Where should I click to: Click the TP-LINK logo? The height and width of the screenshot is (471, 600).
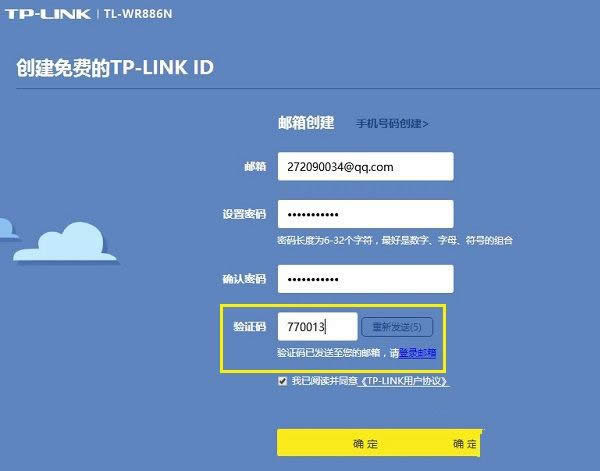click(x=48, y=15)
